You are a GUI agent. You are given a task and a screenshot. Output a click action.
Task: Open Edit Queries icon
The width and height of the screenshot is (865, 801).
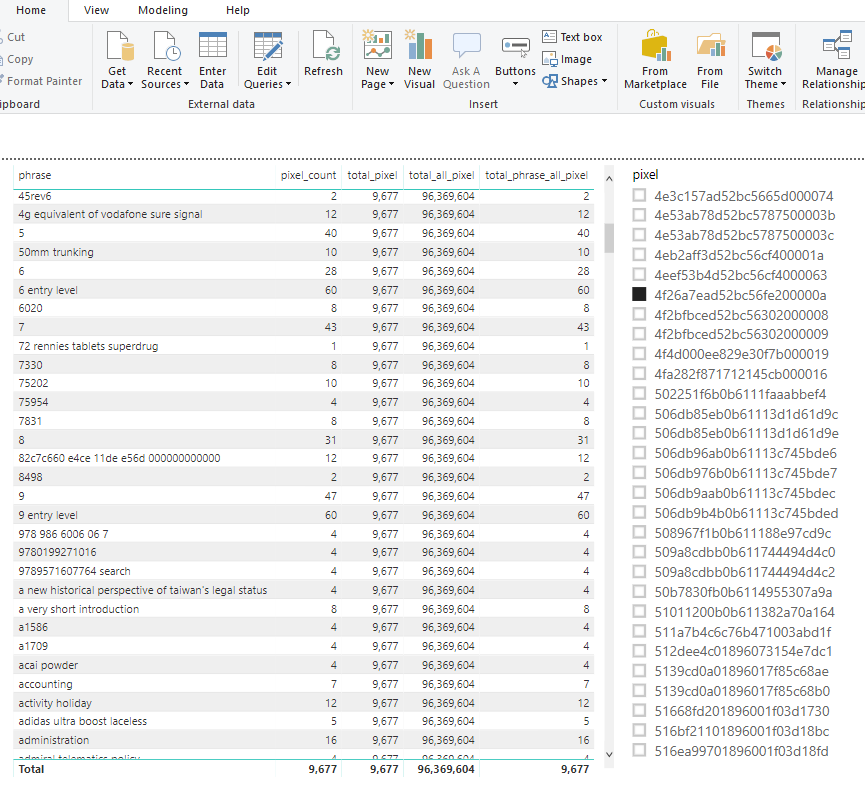pos(268,45)
